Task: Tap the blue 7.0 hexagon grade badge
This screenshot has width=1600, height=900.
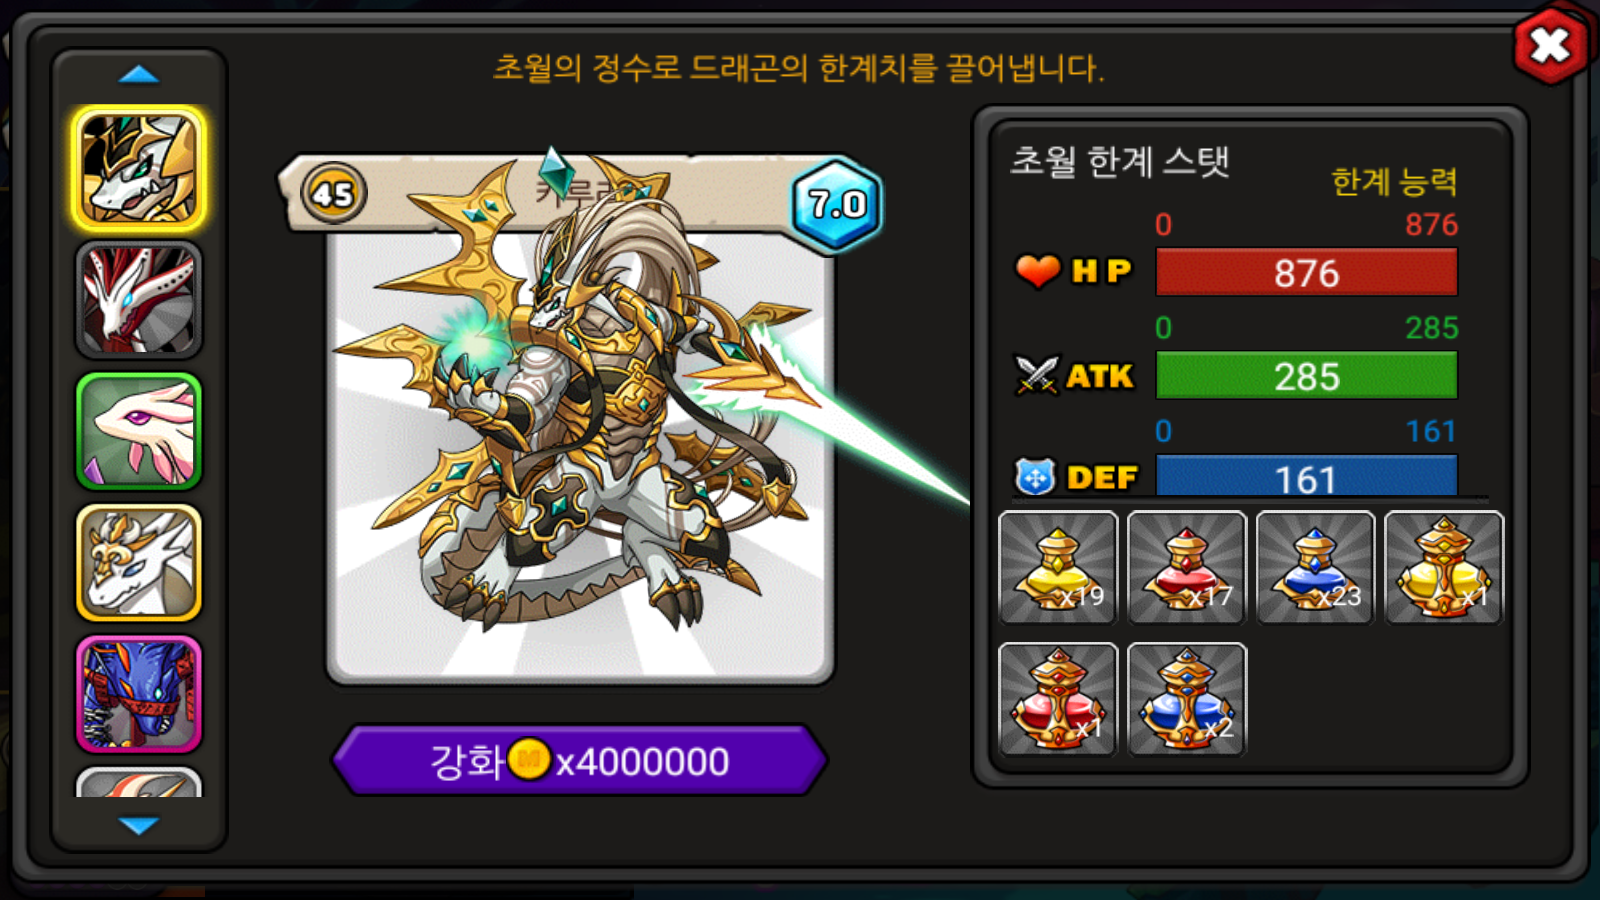Action: pos(837,205)
